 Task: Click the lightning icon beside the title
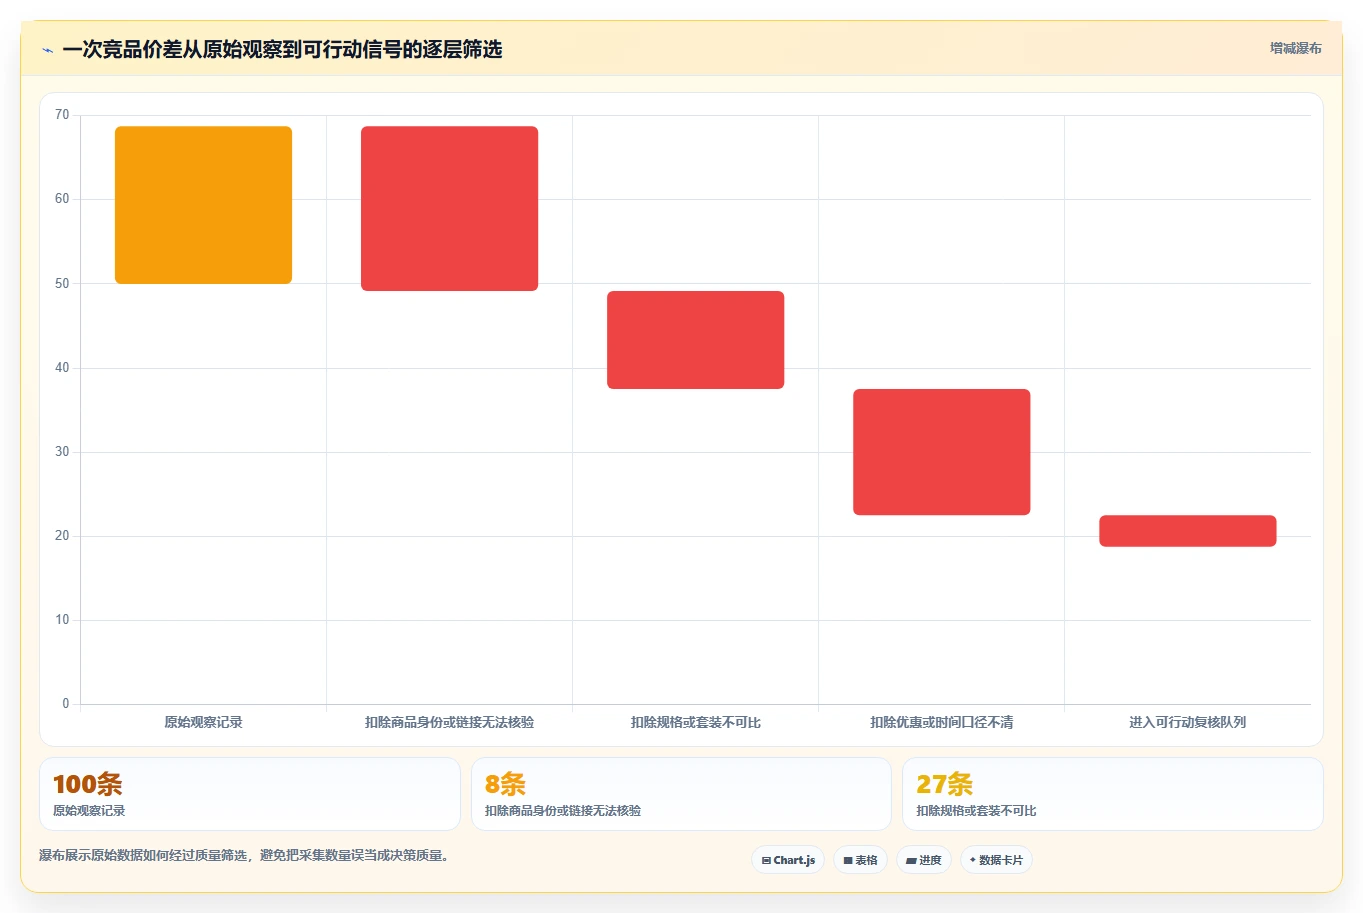pos(47,50)
